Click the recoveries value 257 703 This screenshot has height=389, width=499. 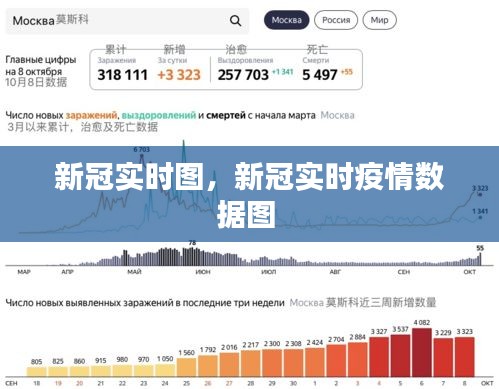[x=243, y=75]
